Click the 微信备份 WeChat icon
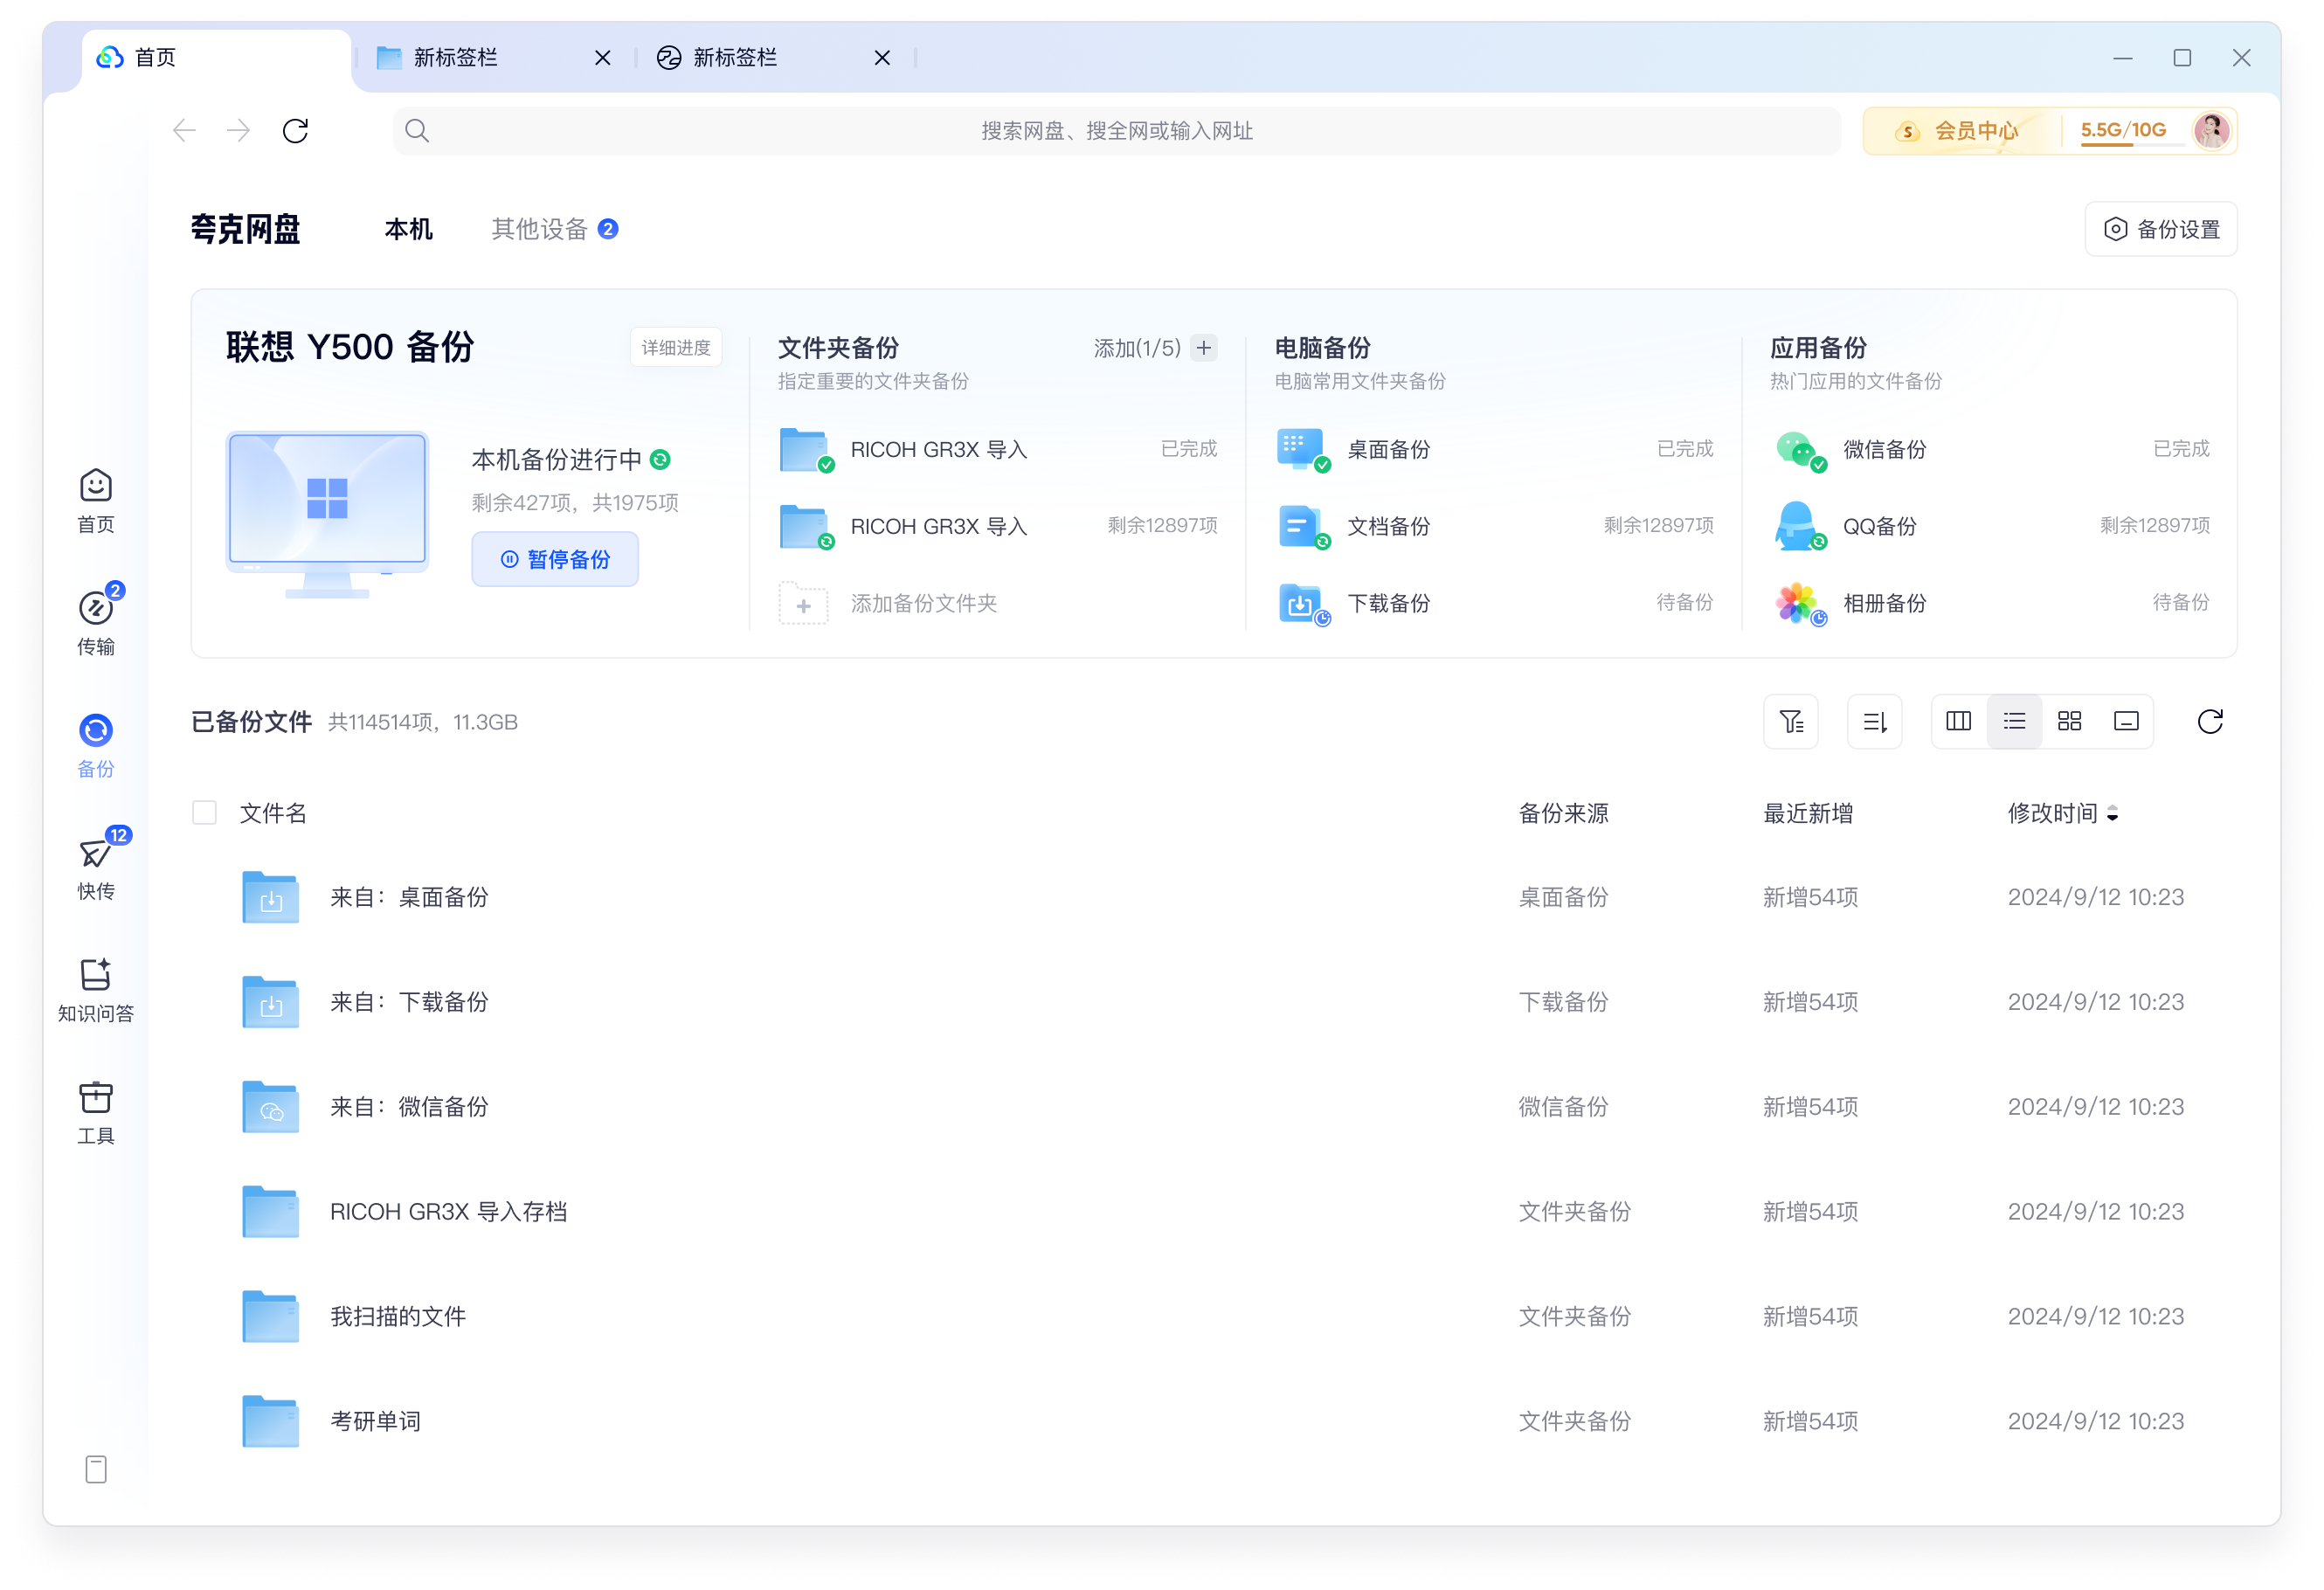Image resolution: width=2324 pixels, height=1590 pixels. pos(1799,449)
